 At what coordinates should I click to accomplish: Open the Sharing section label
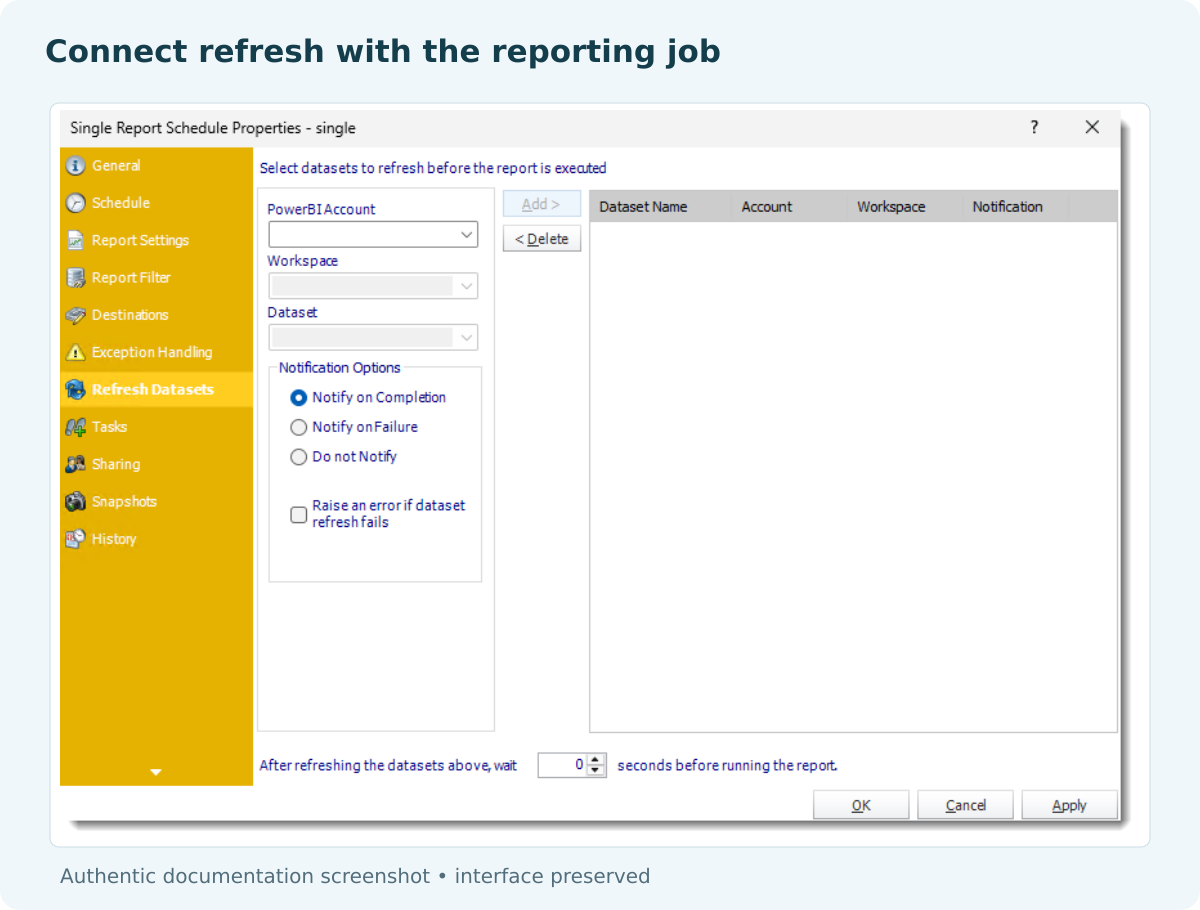pyautogui.click(x=116, y=465)
